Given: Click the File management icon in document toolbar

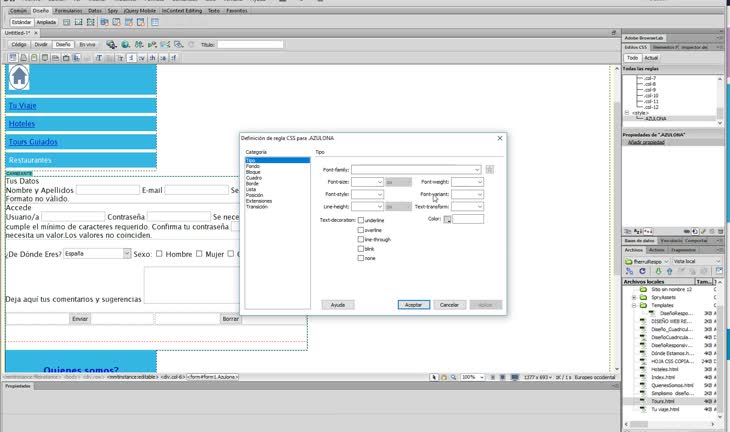Looking at the screenshot, I should tap(139, 45).
